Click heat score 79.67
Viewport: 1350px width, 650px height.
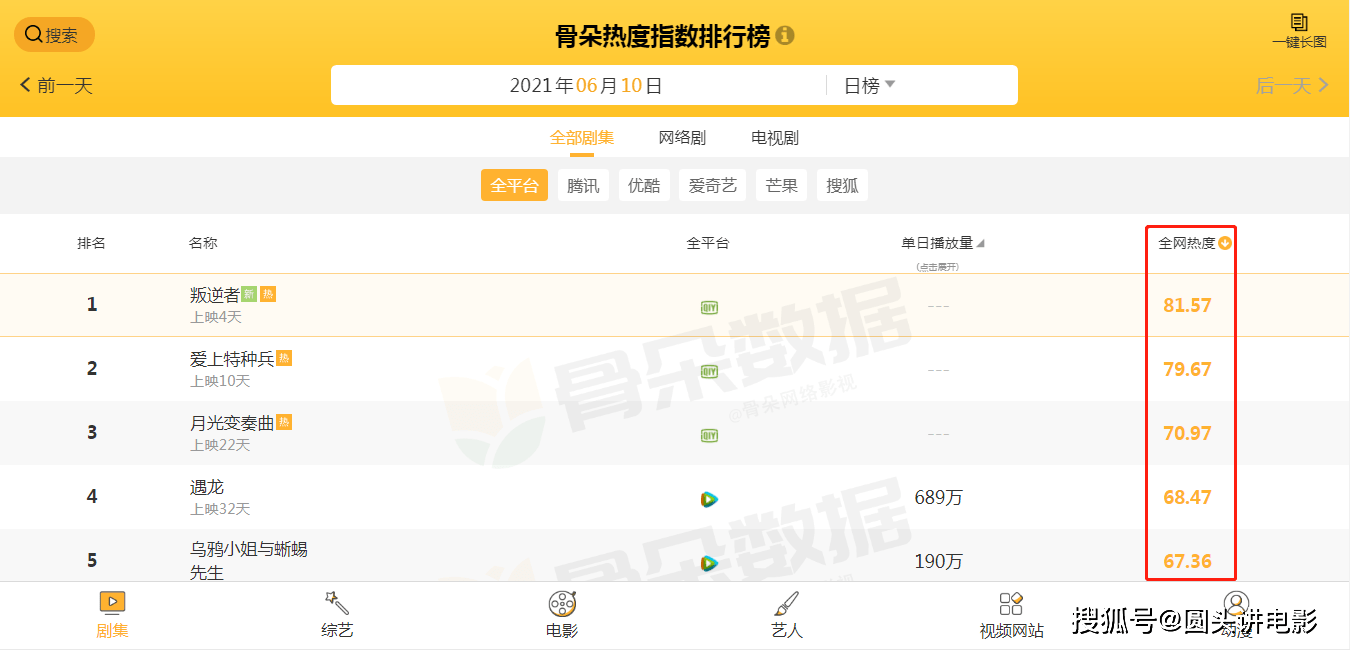[1187, 369]
